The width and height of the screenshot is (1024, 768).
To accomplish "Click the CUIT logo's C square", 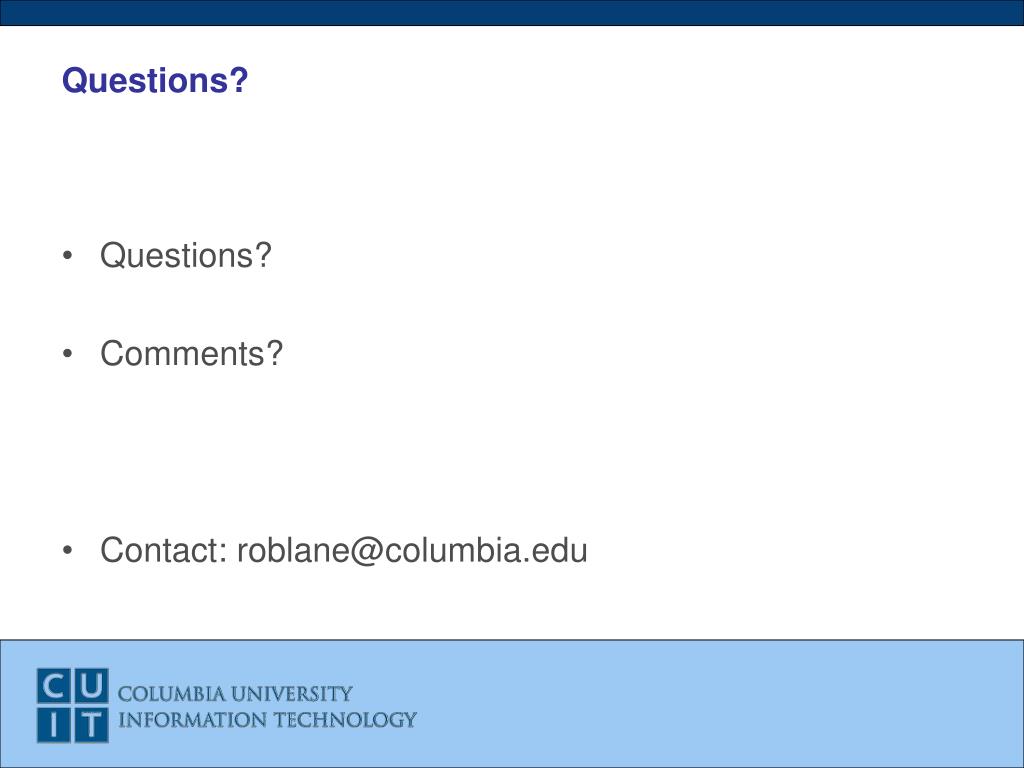I will point(54,686).
